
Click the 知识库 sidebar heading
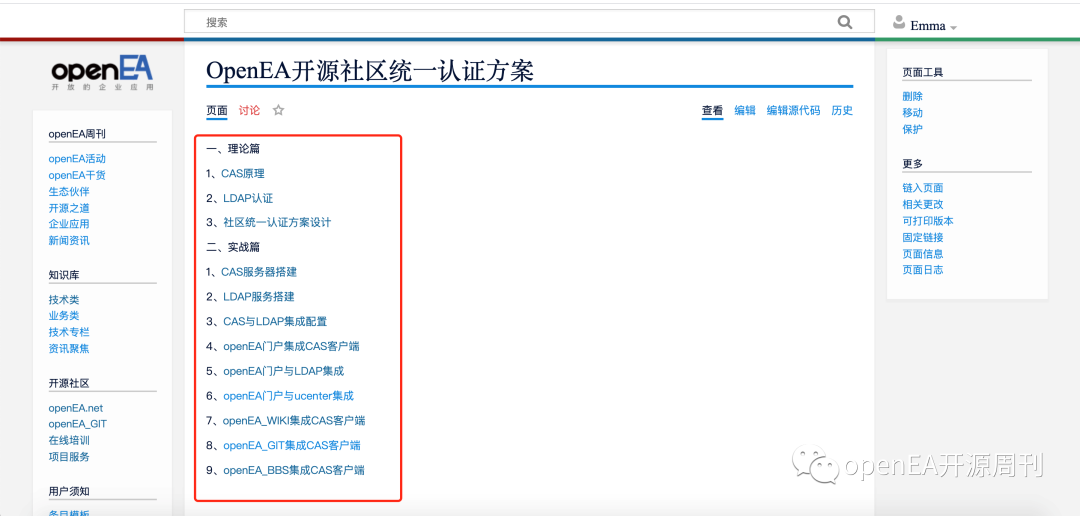click(x=64, y=275)
